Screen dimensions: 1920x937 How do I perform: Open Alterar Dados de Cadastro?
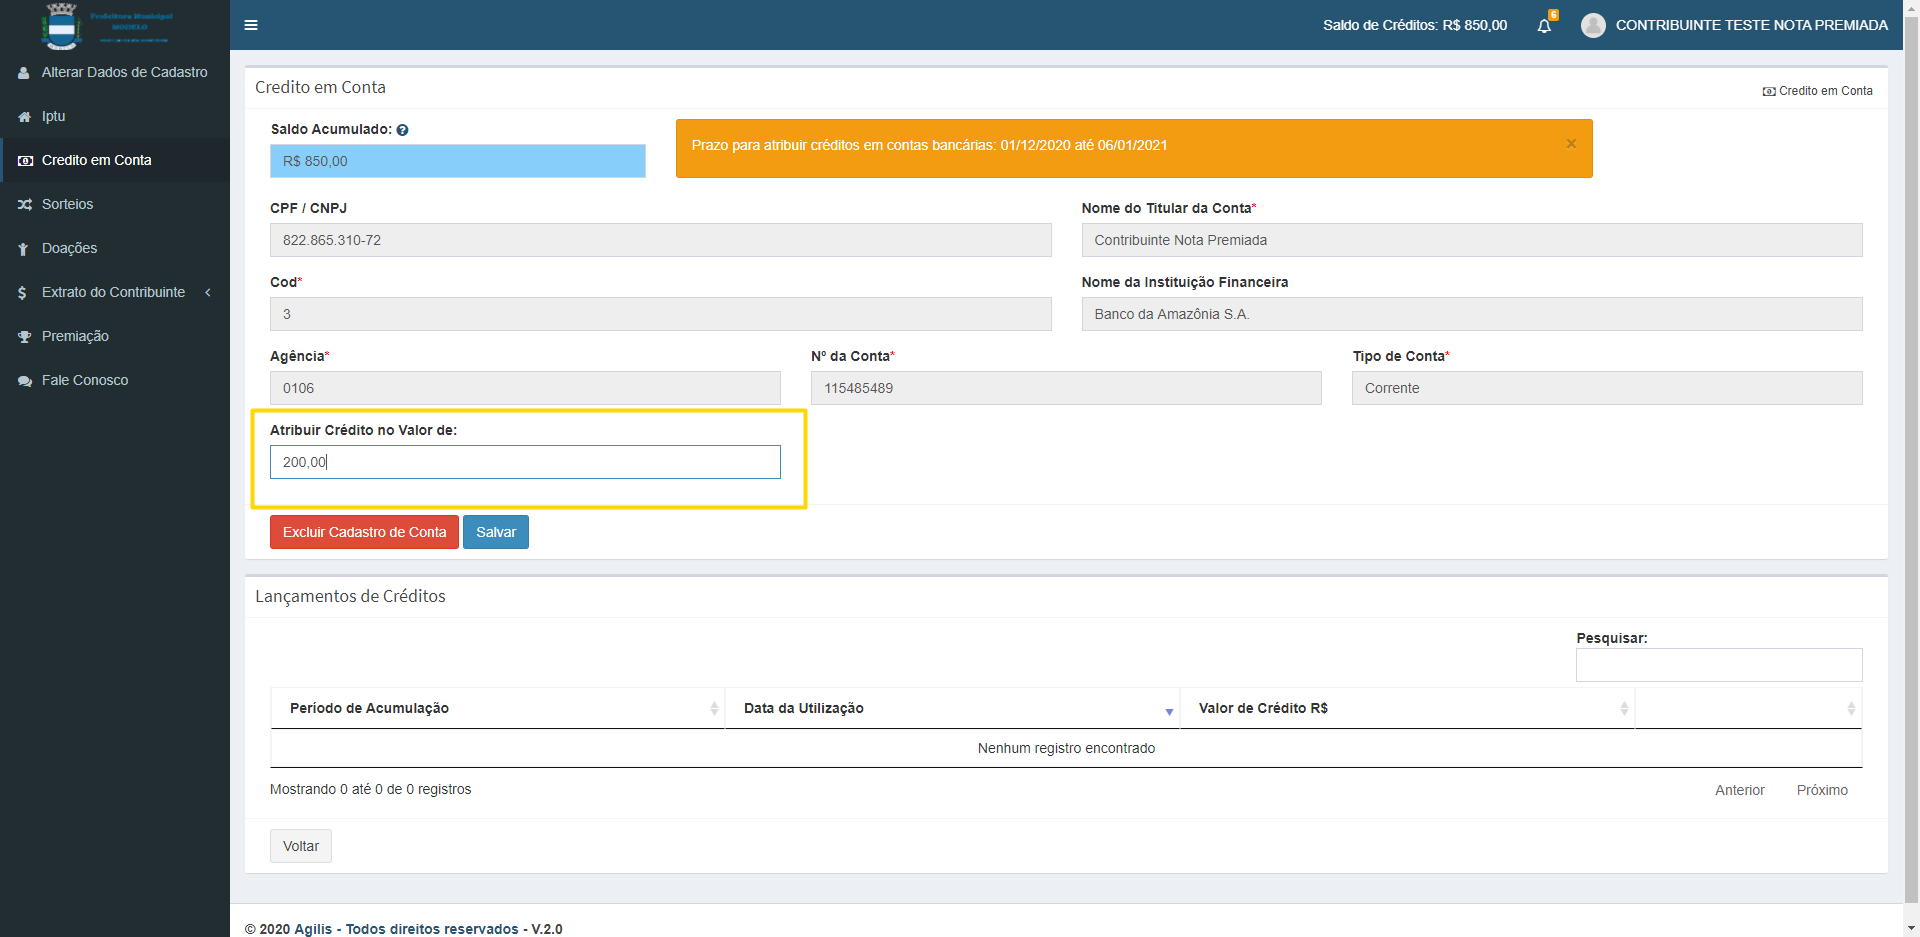(x=124, y=72)
